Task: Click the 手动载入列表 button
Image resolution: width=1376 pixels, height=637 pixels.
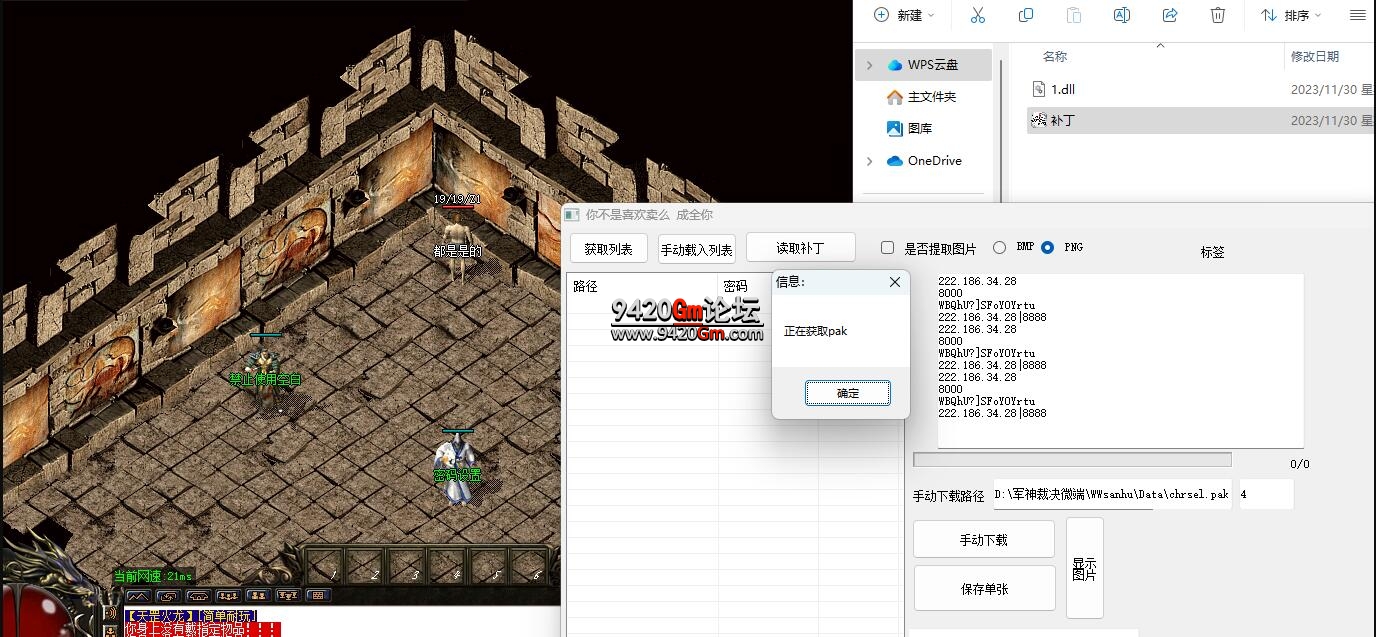Action: pyautogui.click(x=697, y=249)
